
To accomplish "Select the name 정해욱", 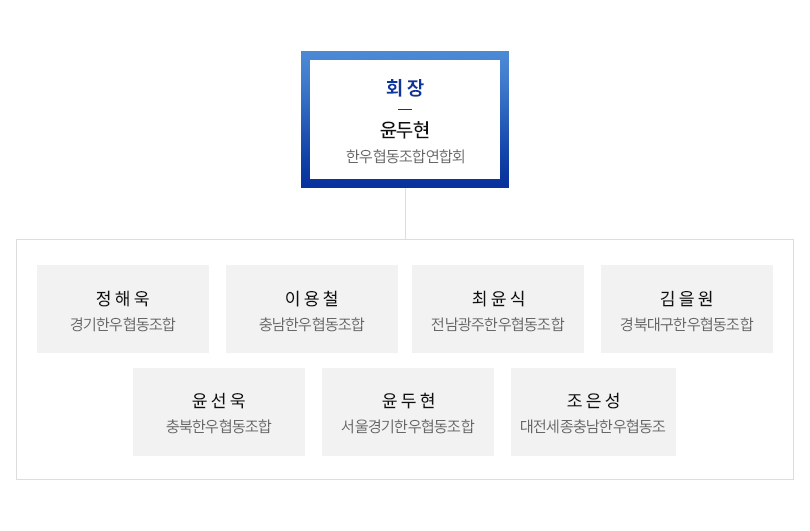I will 122,298.
